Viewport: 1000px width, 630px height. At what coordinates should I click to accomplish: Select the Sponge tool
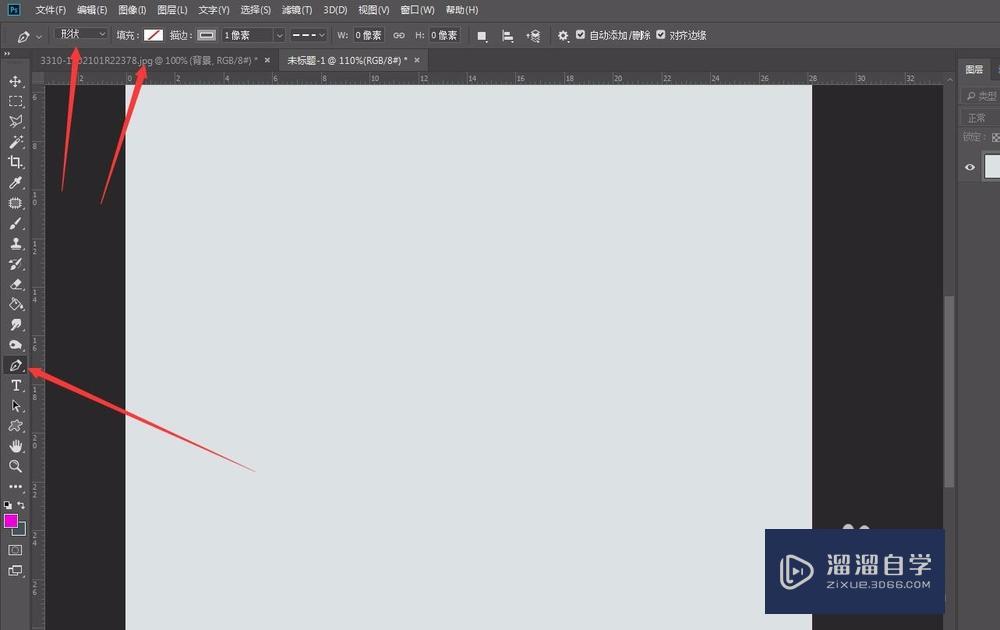(15, 345)
